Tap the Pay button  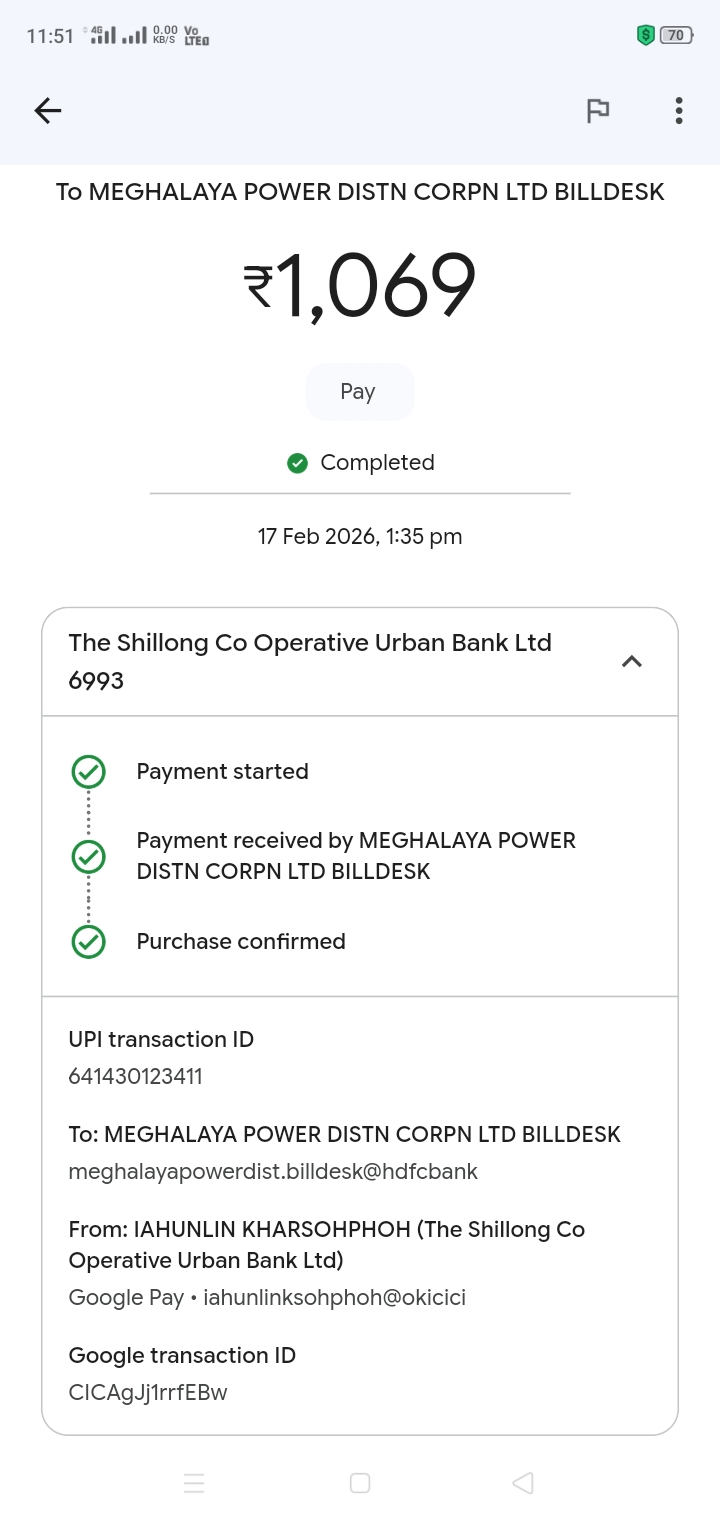coord(359,392)
